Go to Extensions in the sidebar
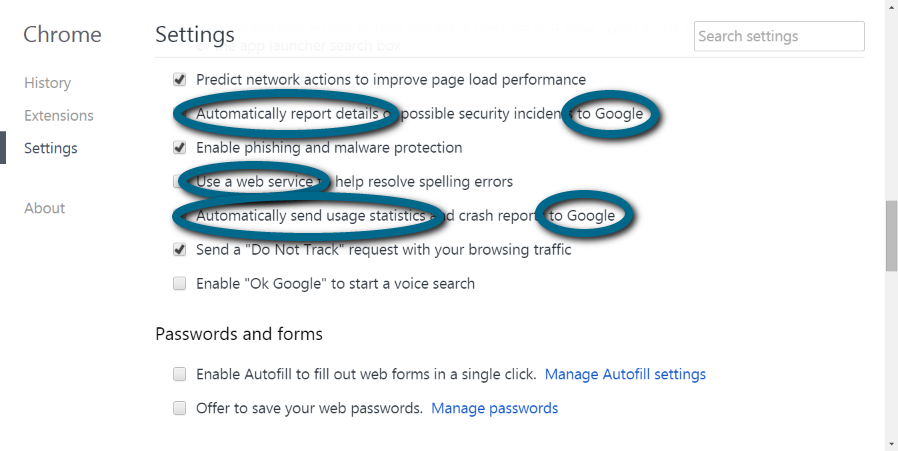This screenshot has height=451, width=898. click(58, 116)
